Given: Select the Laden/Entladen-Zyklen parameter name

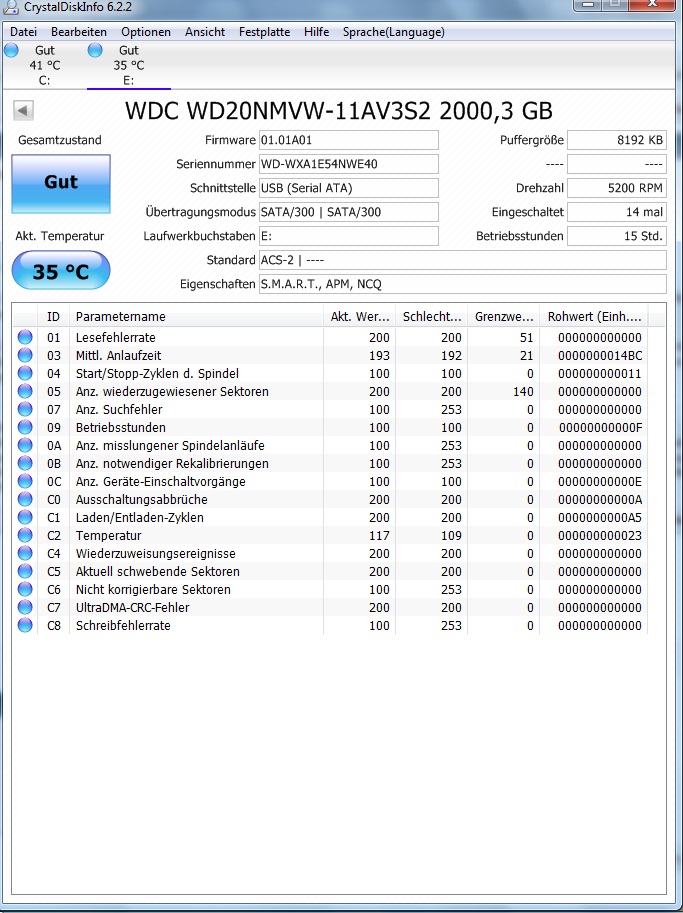Looking at the screenshot, I should coord(140,518).
